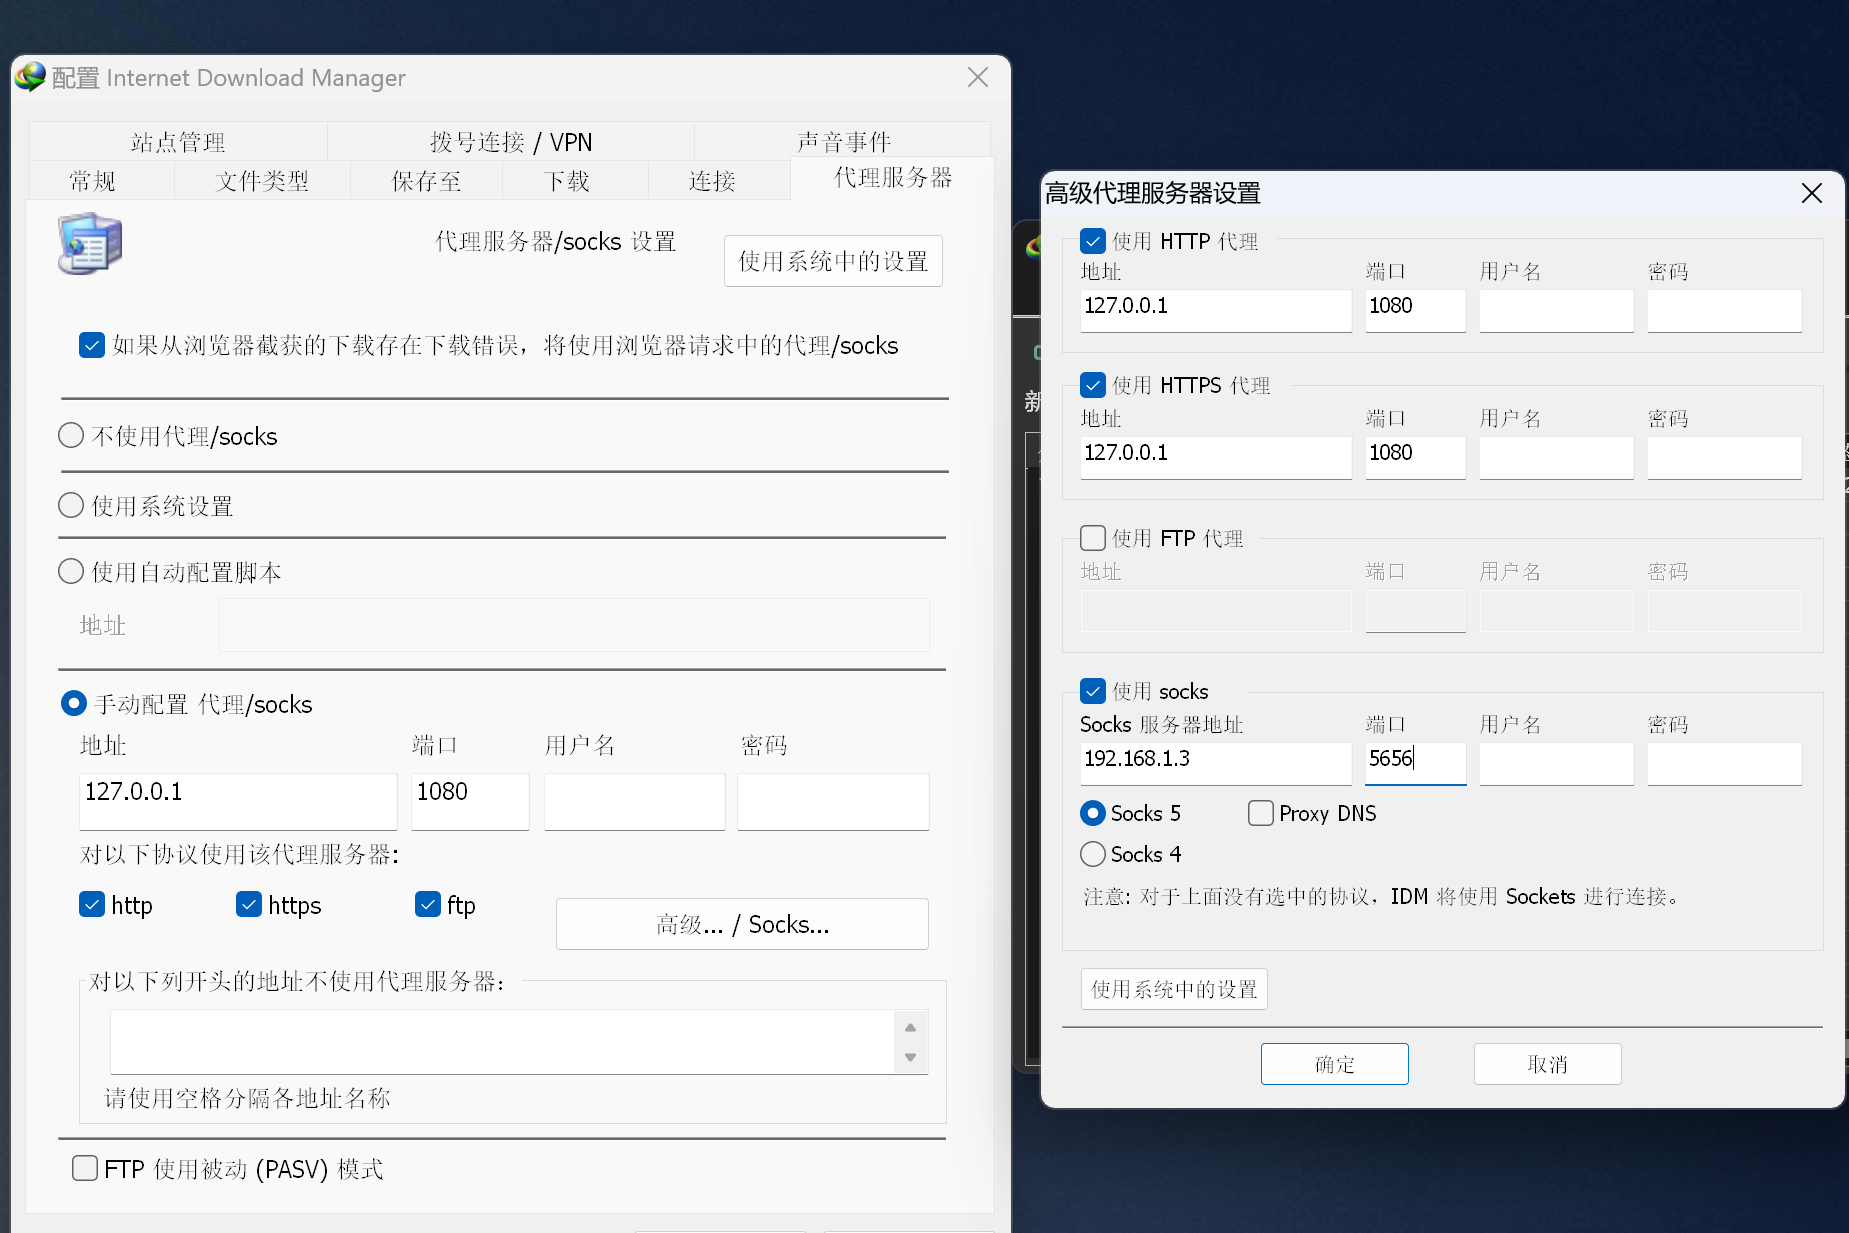This screenshot has height=1233, width=1849.
Task: Select 使用自动配置脚本 radio option
Action: [71, 572]
